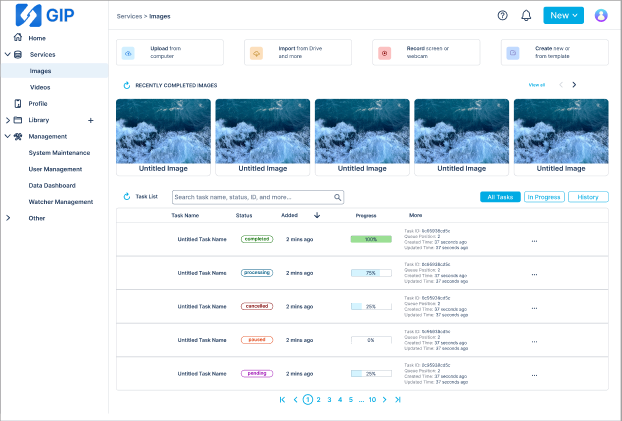Screen dimensions: 622x421
Task: Click Services in the breadcrumb
Action: 129,16
